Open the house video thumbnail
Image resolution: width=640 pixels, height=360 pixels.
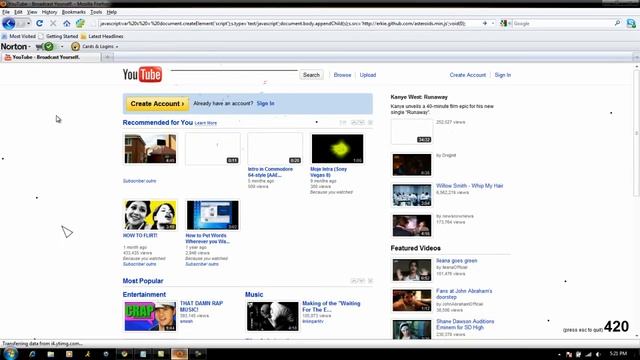(x=150, y=149)
